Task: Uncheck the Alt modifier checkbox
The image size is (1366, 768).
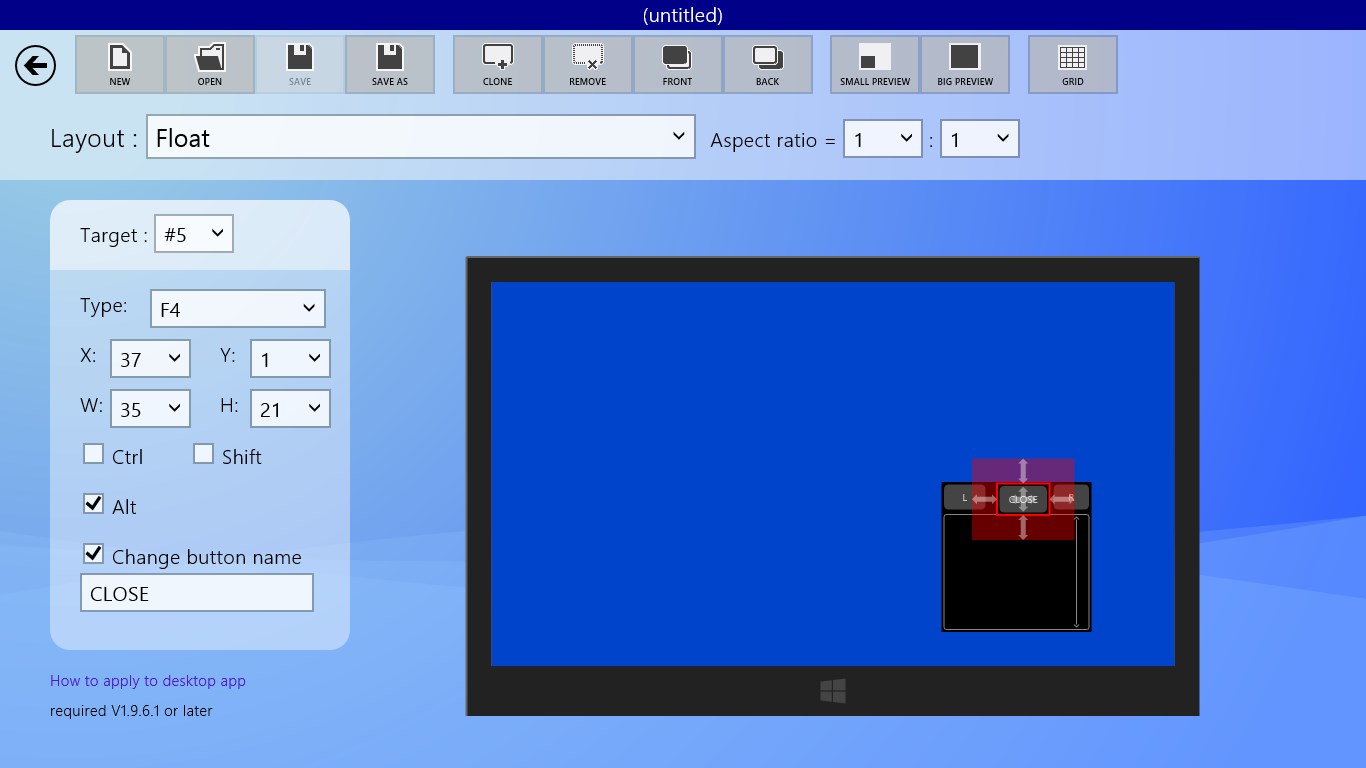Action: tap(94, 504)
